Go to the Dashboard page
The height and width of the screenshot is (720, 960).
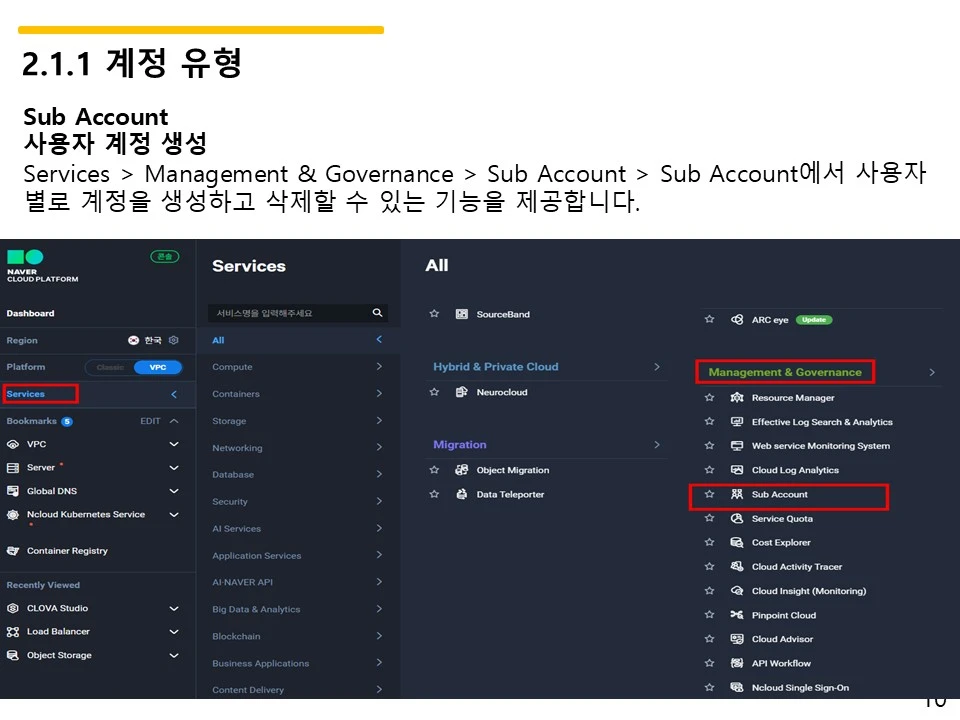click(30, 312)
